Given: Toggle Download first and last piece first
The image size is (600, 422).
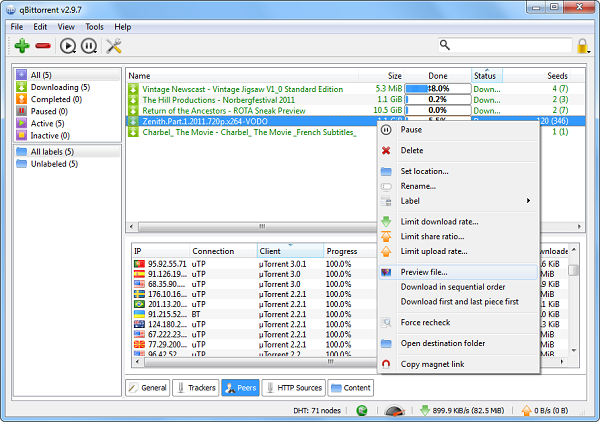Looking at the screenshot, I should [459, 301].
